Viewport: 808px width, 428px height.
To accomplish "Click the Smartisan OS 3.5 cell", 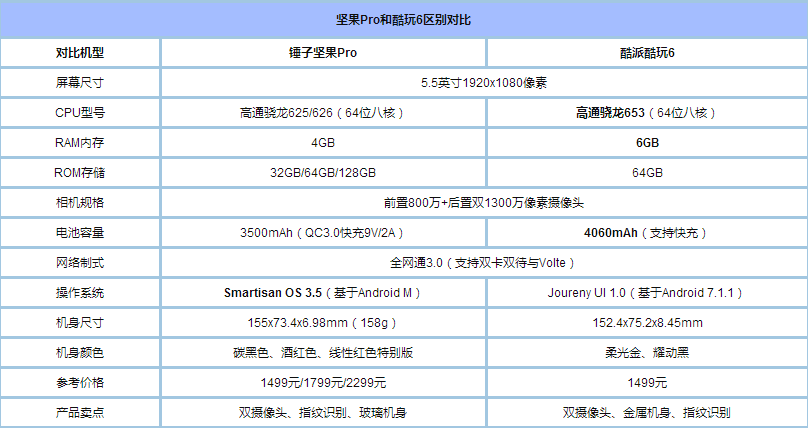I will point(323,293).
